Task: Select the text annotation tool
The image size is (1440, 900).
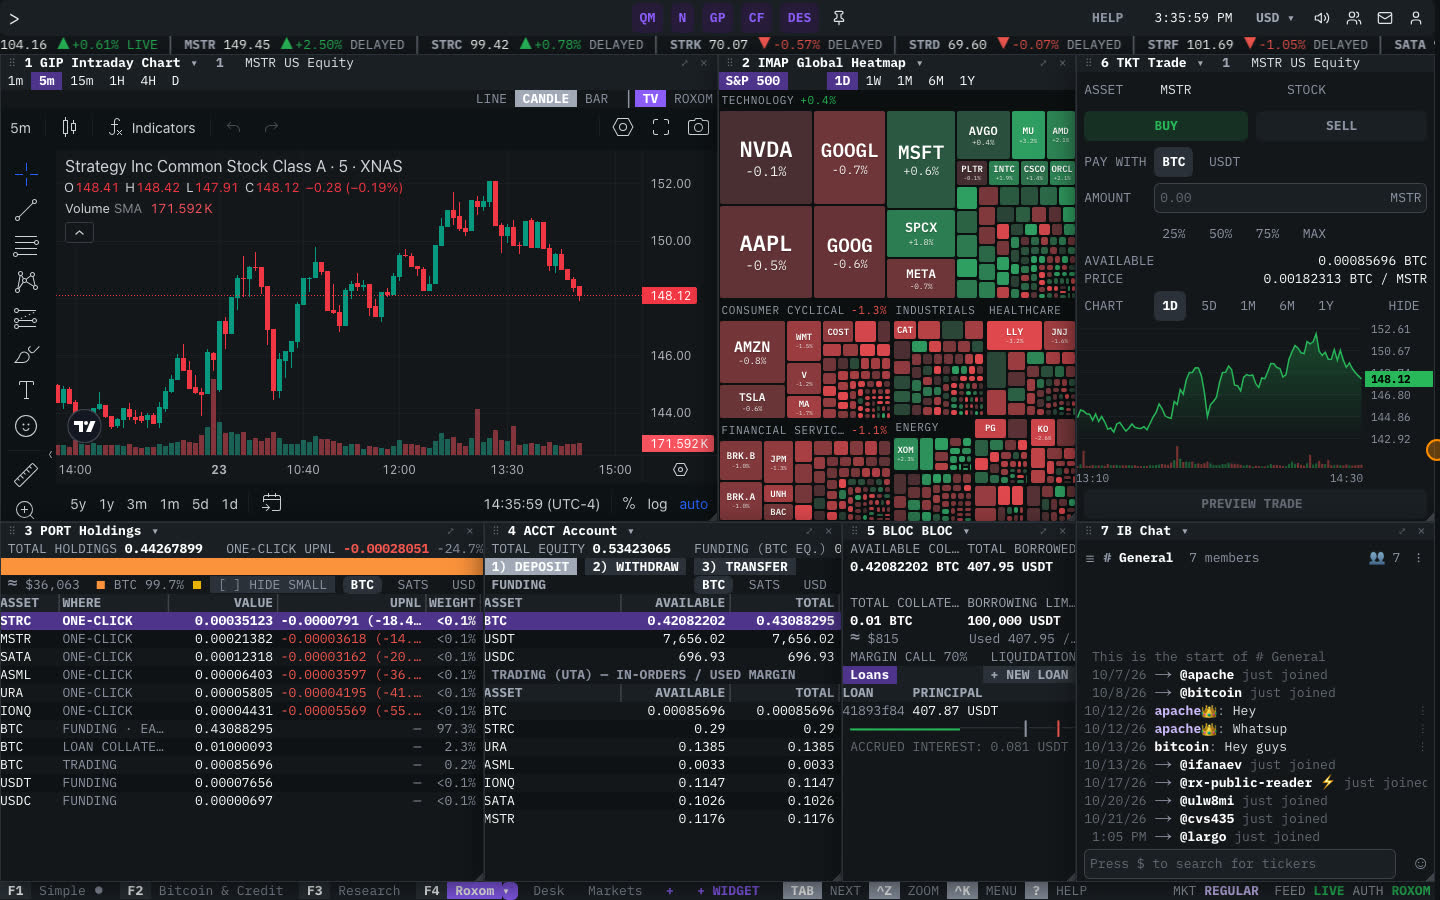Action: coord(26,390)
